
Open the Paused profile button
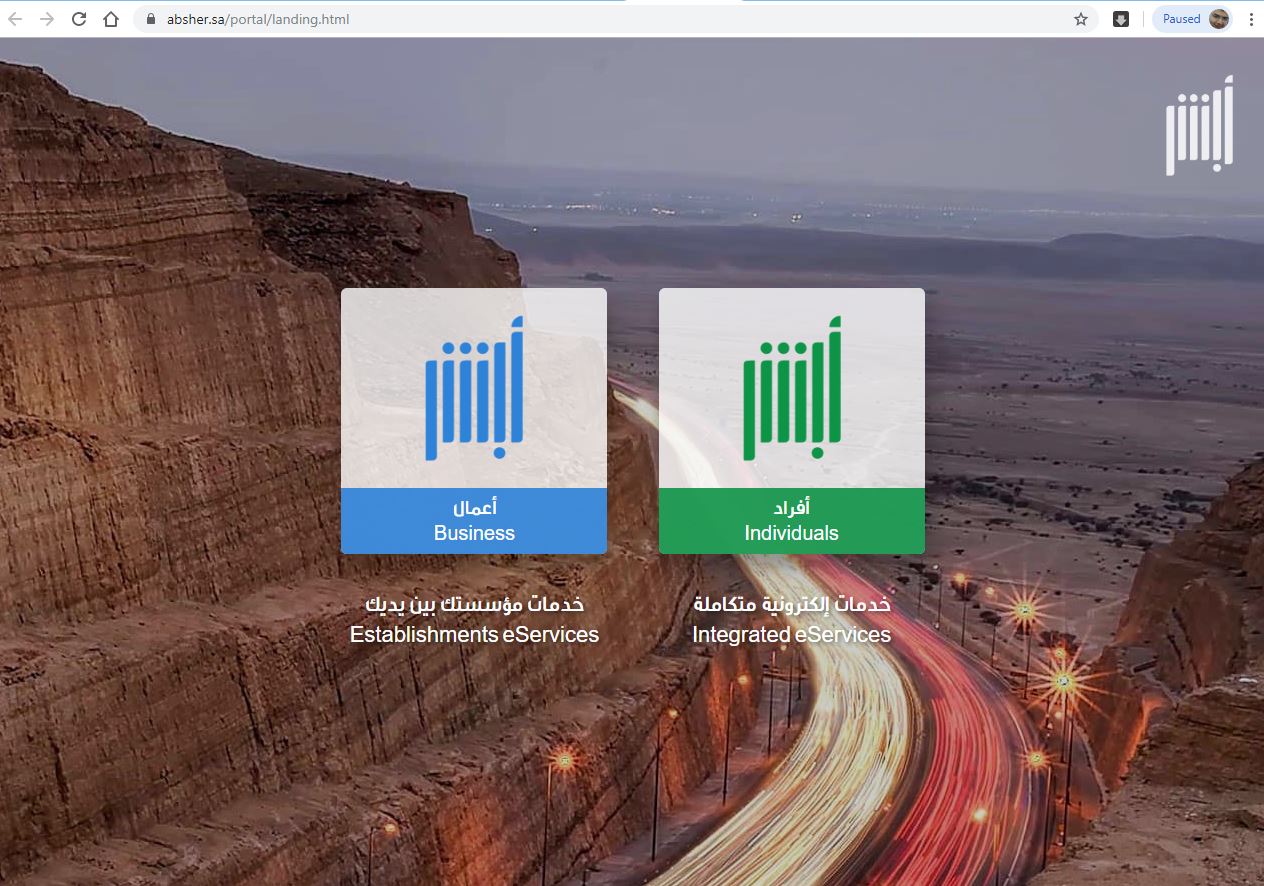[1193, 19]
